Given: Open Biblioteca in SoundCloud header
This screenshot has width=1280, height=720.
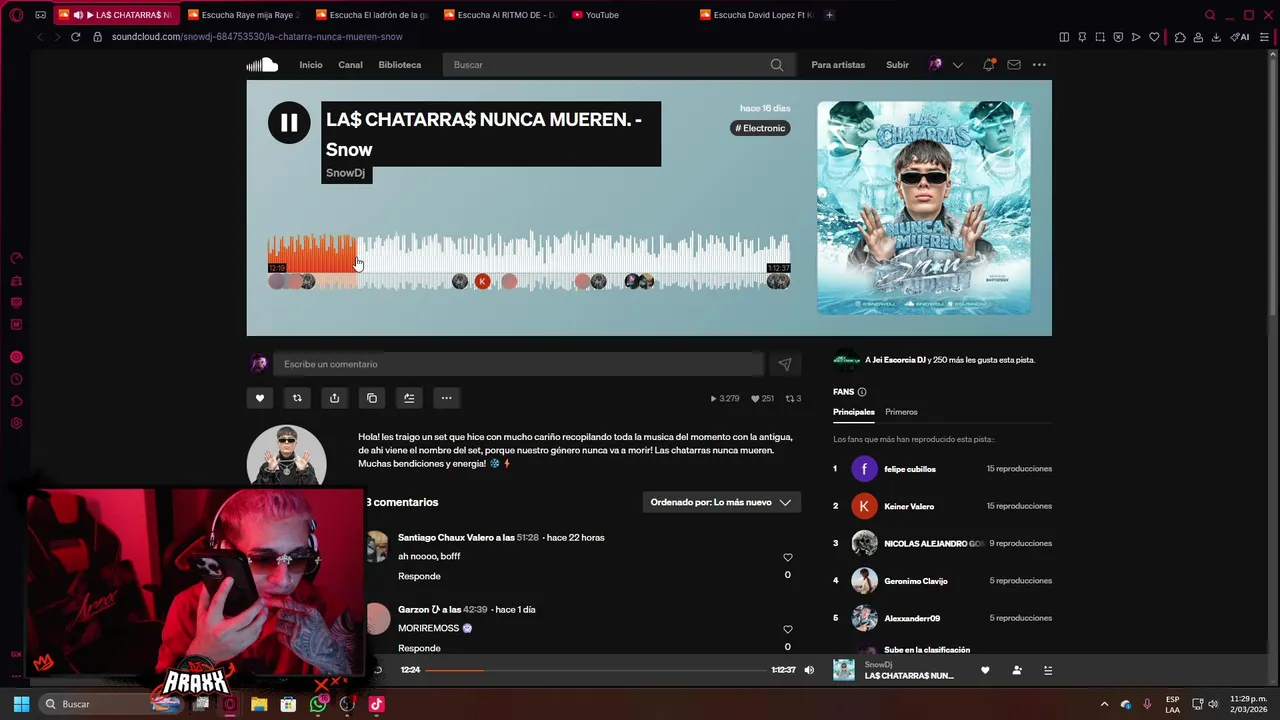Looking at the screenshot, I should pos(400,65).
